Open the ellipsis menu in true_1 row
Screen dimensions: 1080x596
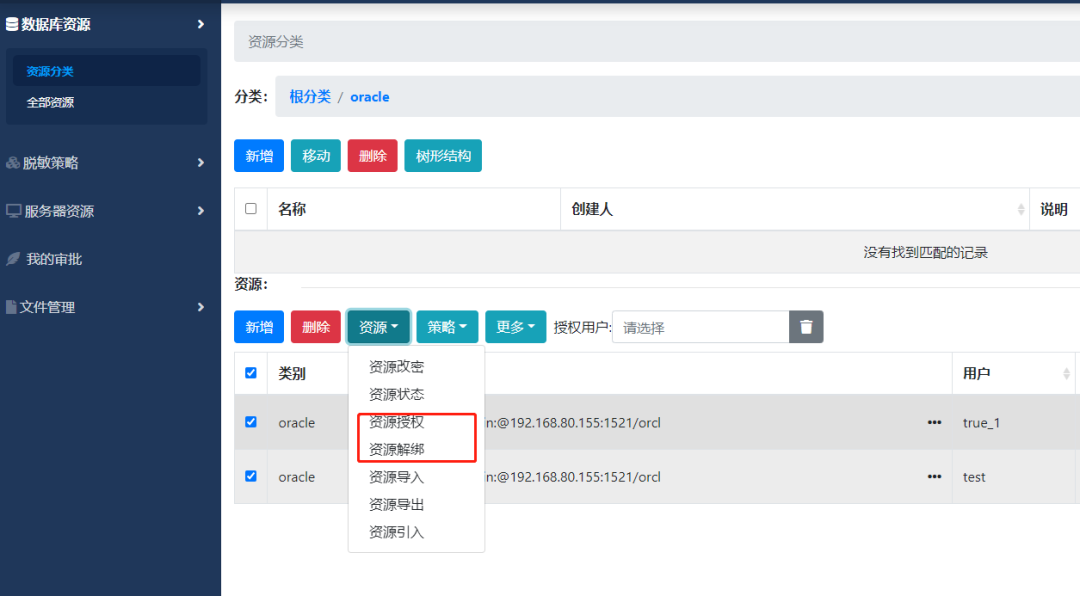(934, 422)
